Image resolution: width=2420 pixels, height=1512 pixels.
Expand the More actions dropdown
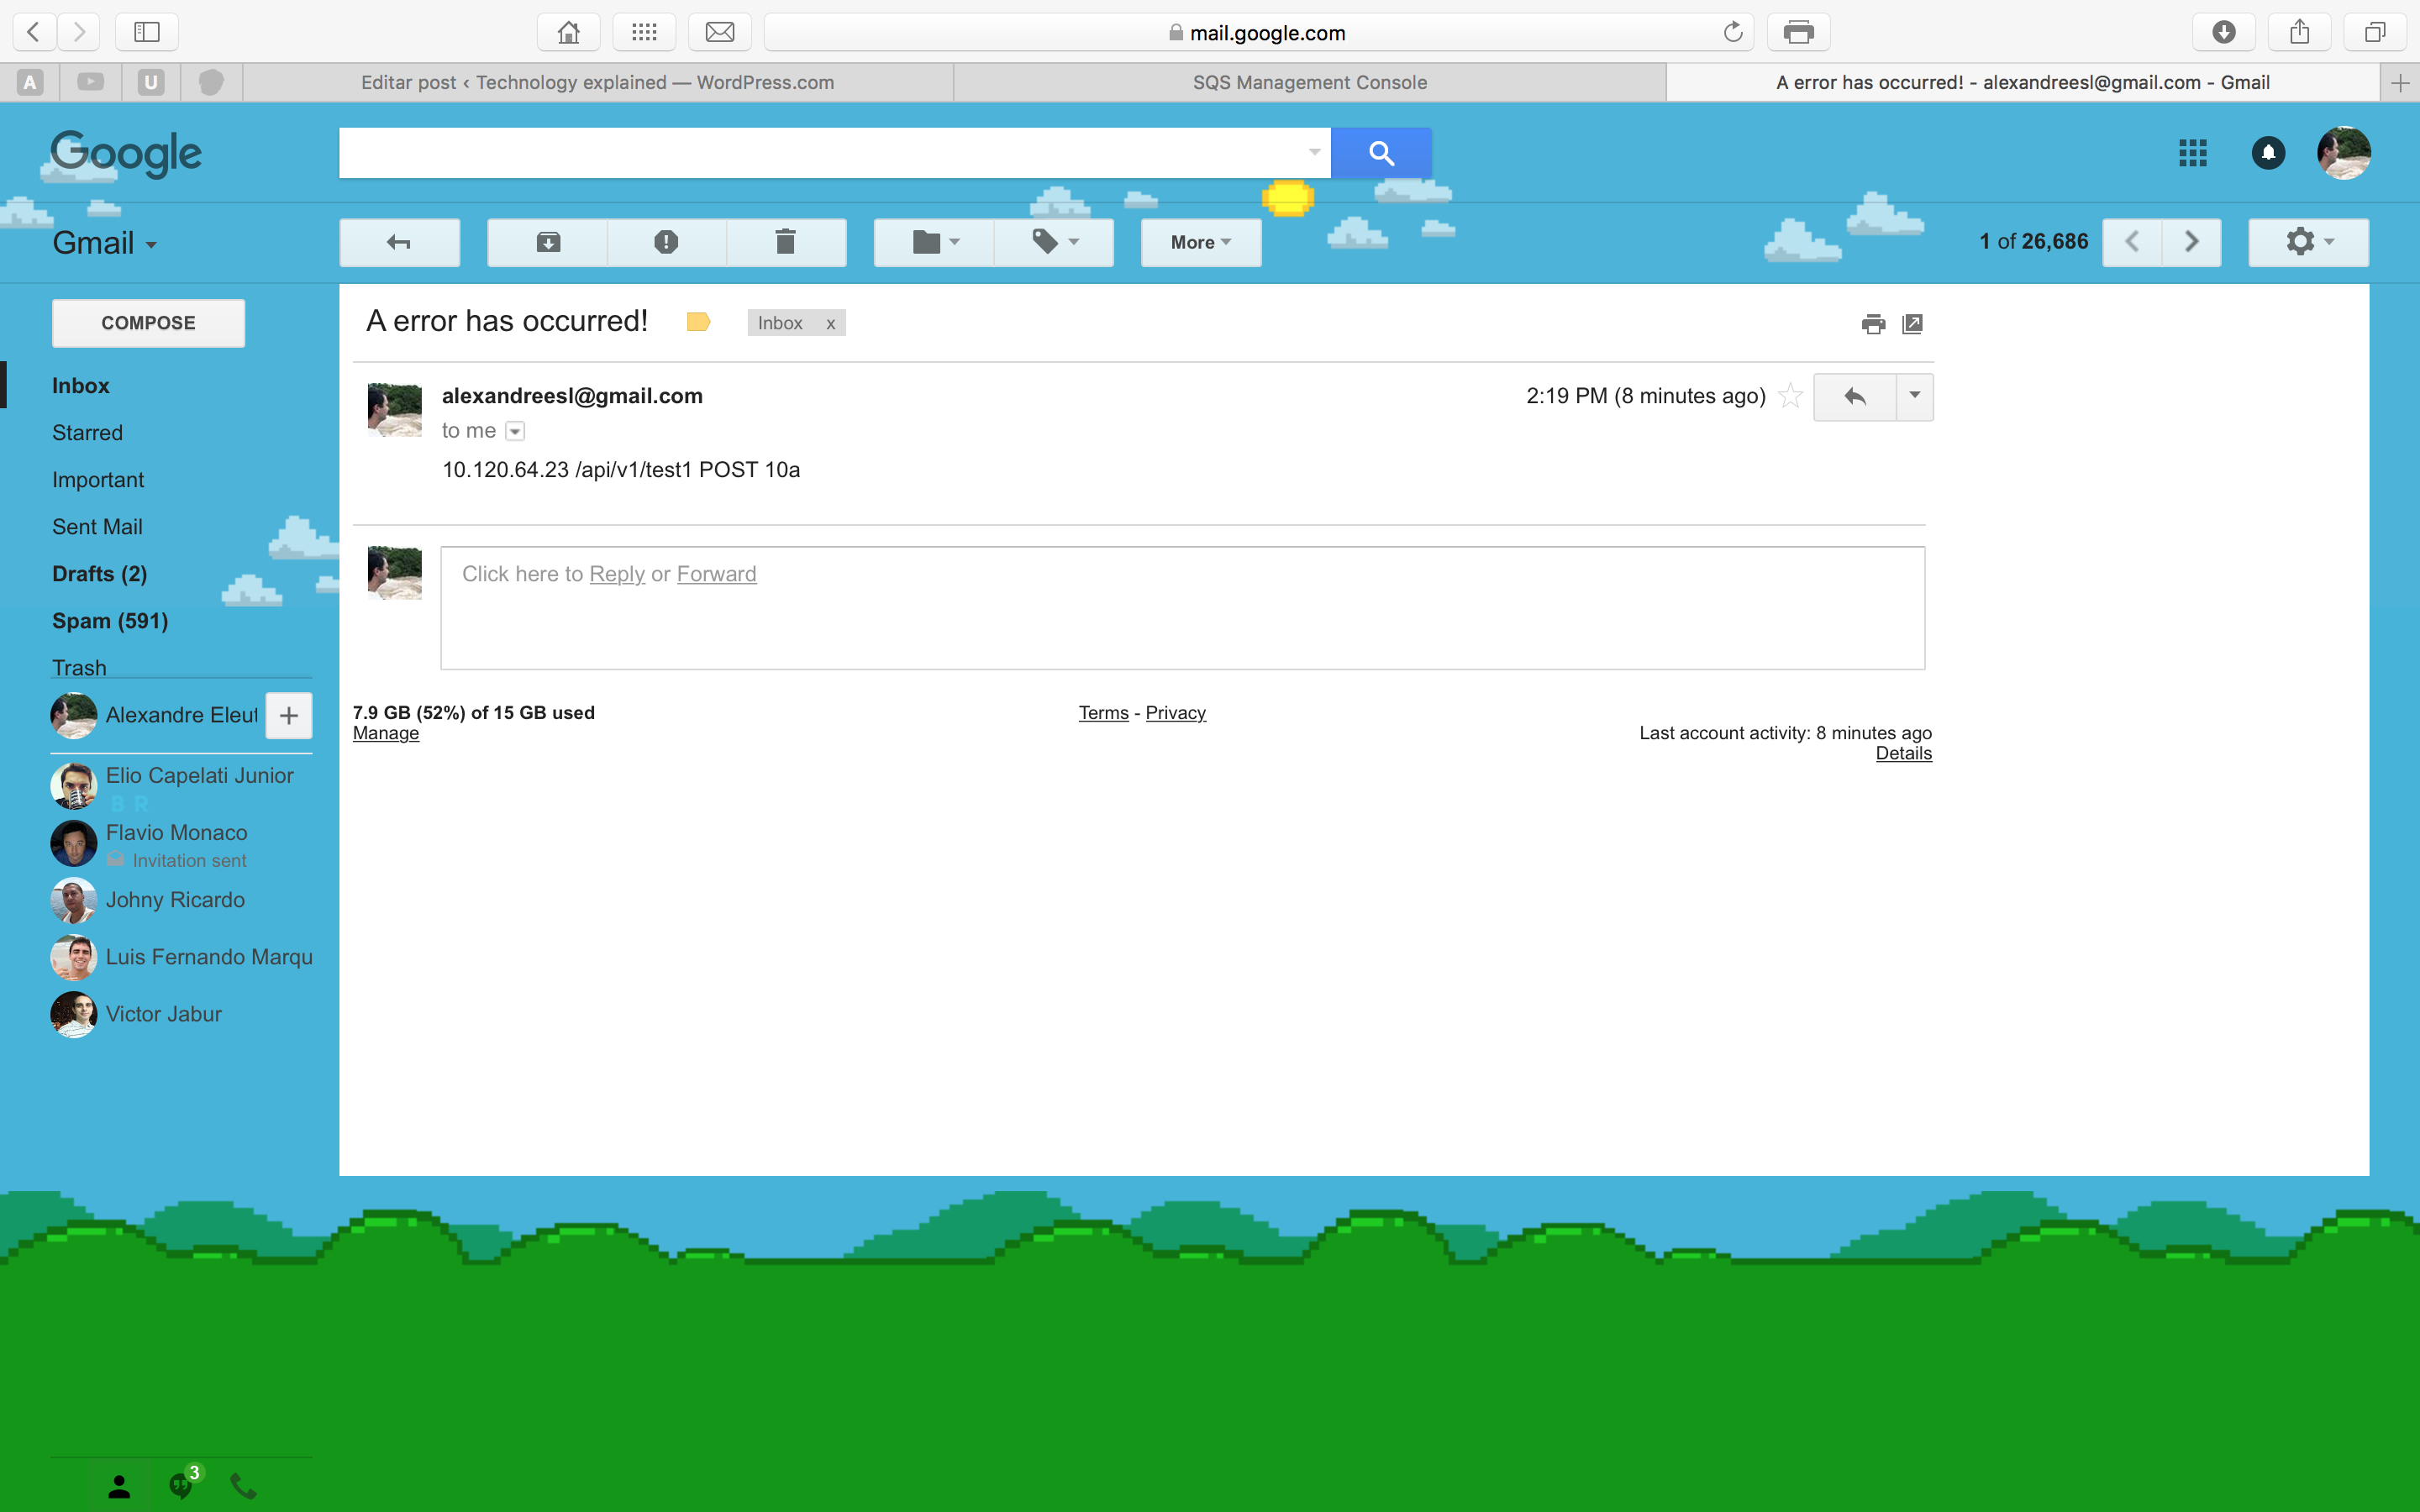point(1199,242)
